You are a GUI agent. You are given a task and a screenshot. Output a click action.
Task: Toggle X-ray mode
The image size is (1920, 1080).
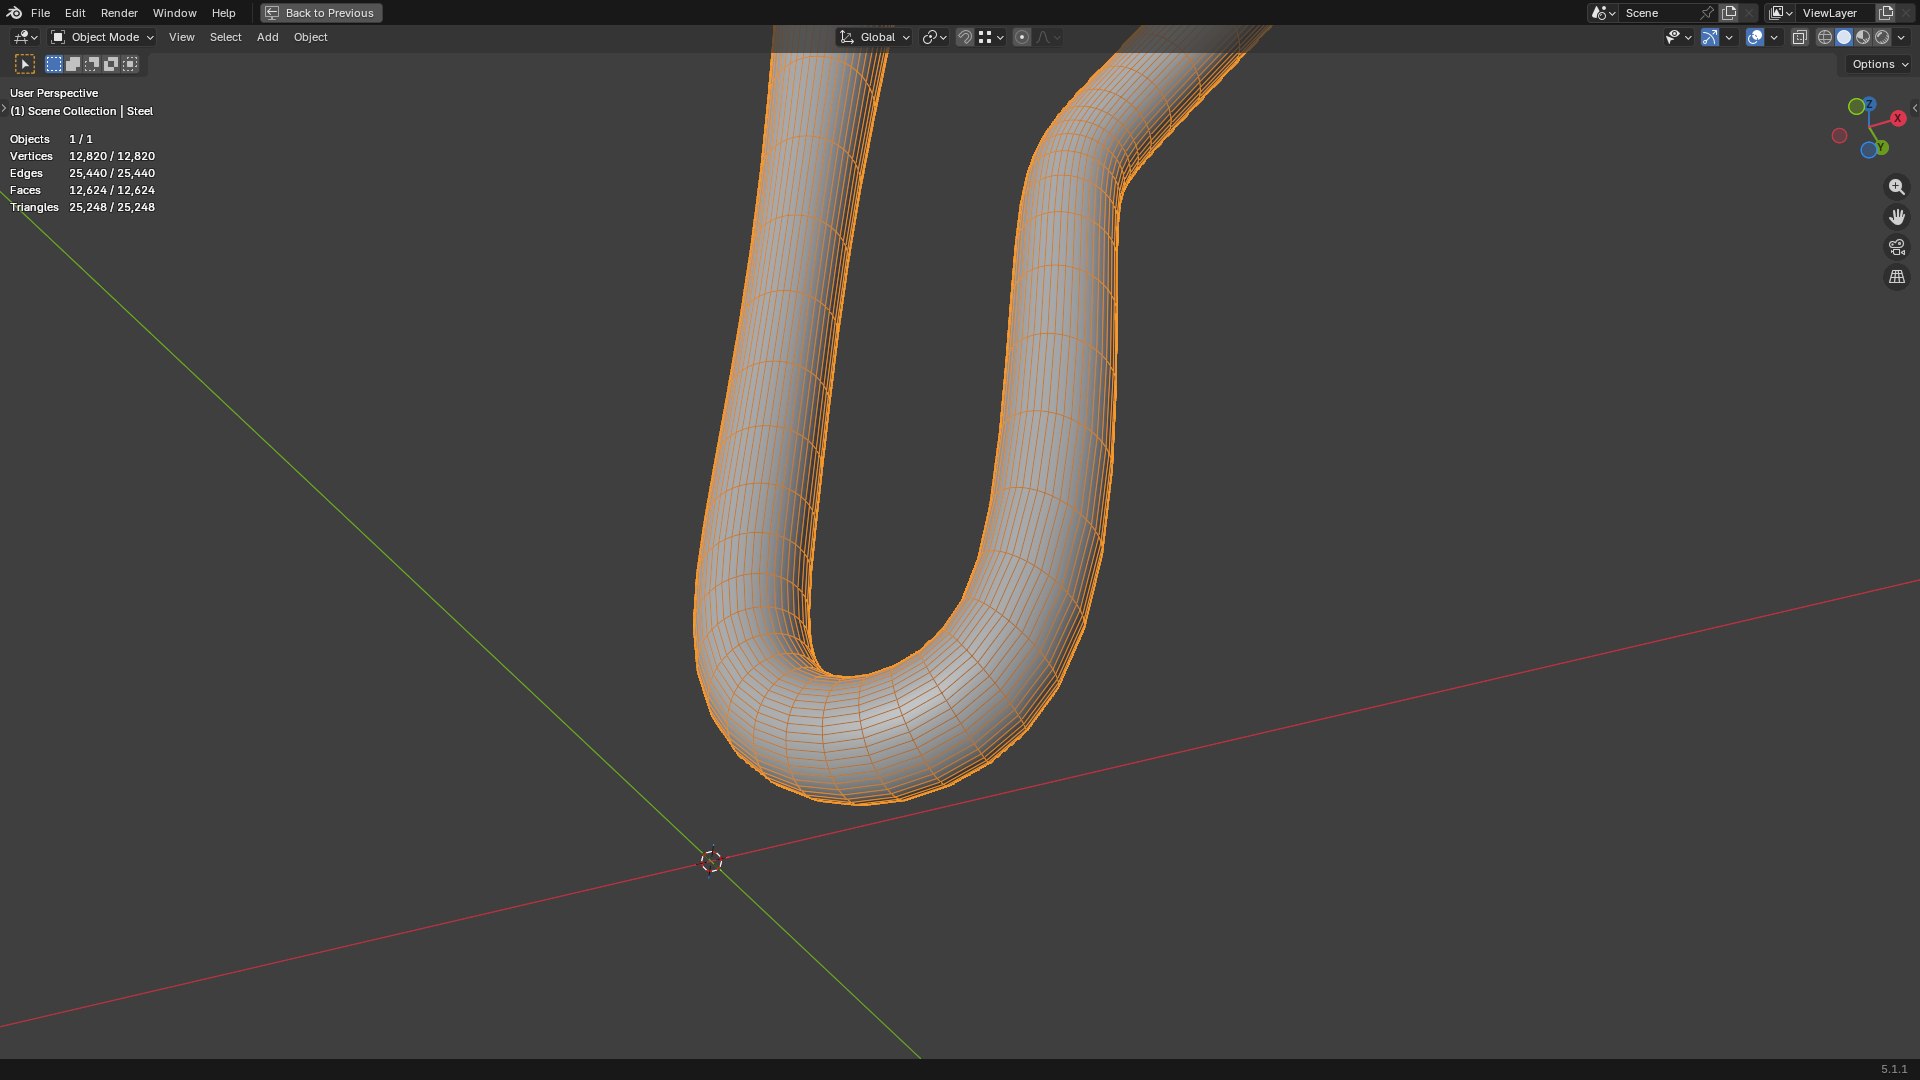tap(1800, 37)
